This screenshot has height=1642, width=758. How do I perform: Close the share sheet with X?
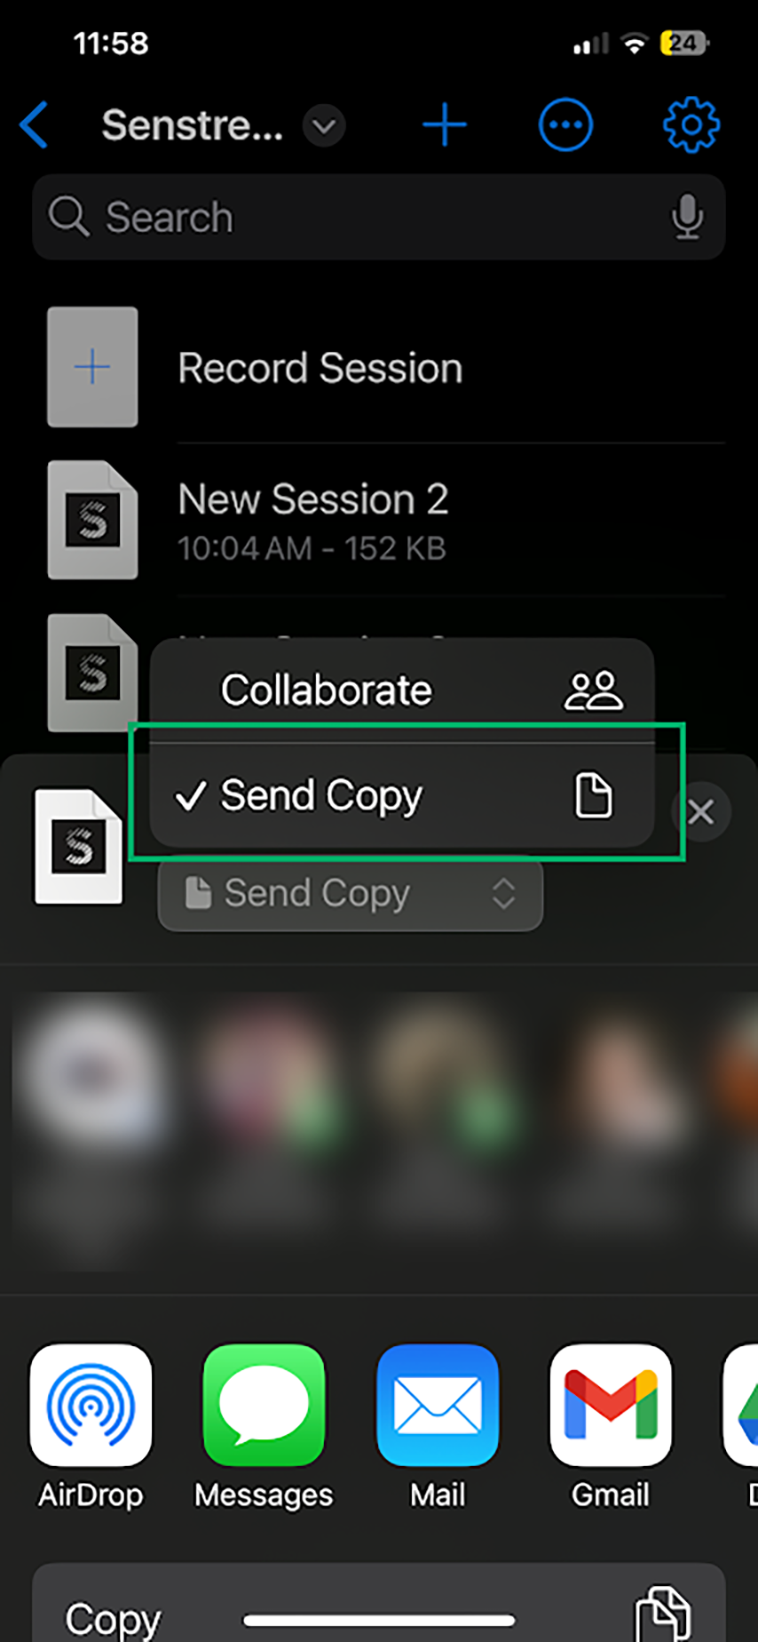701,811
